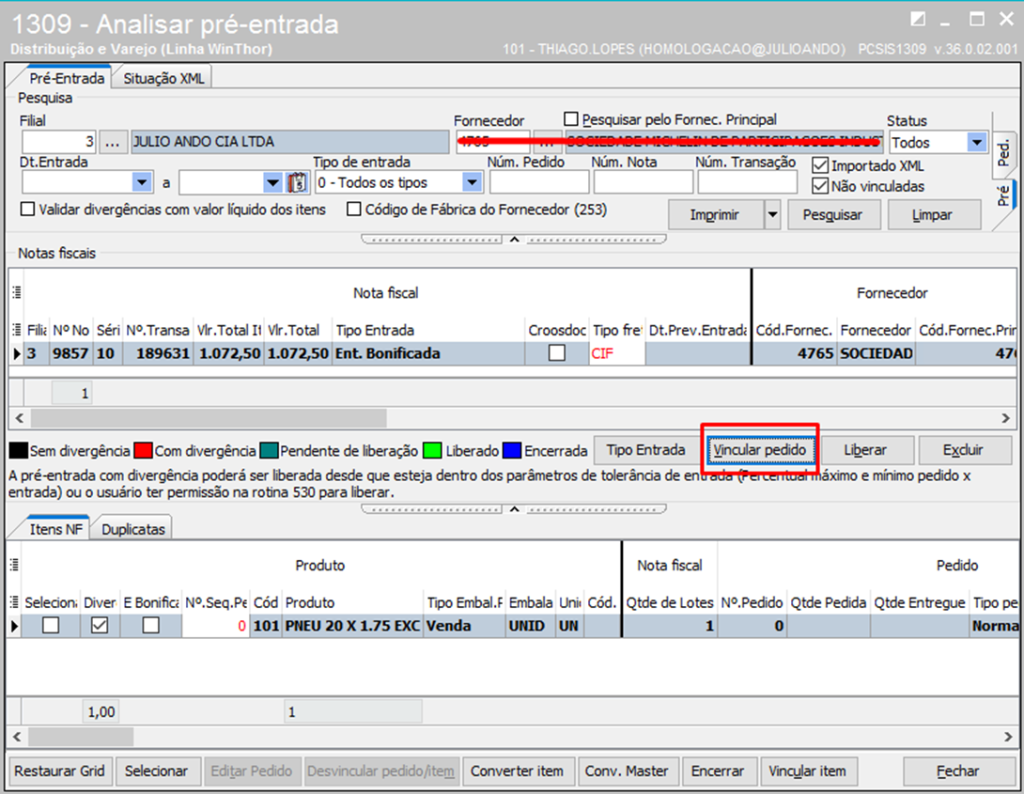Image resolution: width=1024 pixels, height=794 pixels.
Task: Click the Vincular pedido button
Action: point(759,450)
